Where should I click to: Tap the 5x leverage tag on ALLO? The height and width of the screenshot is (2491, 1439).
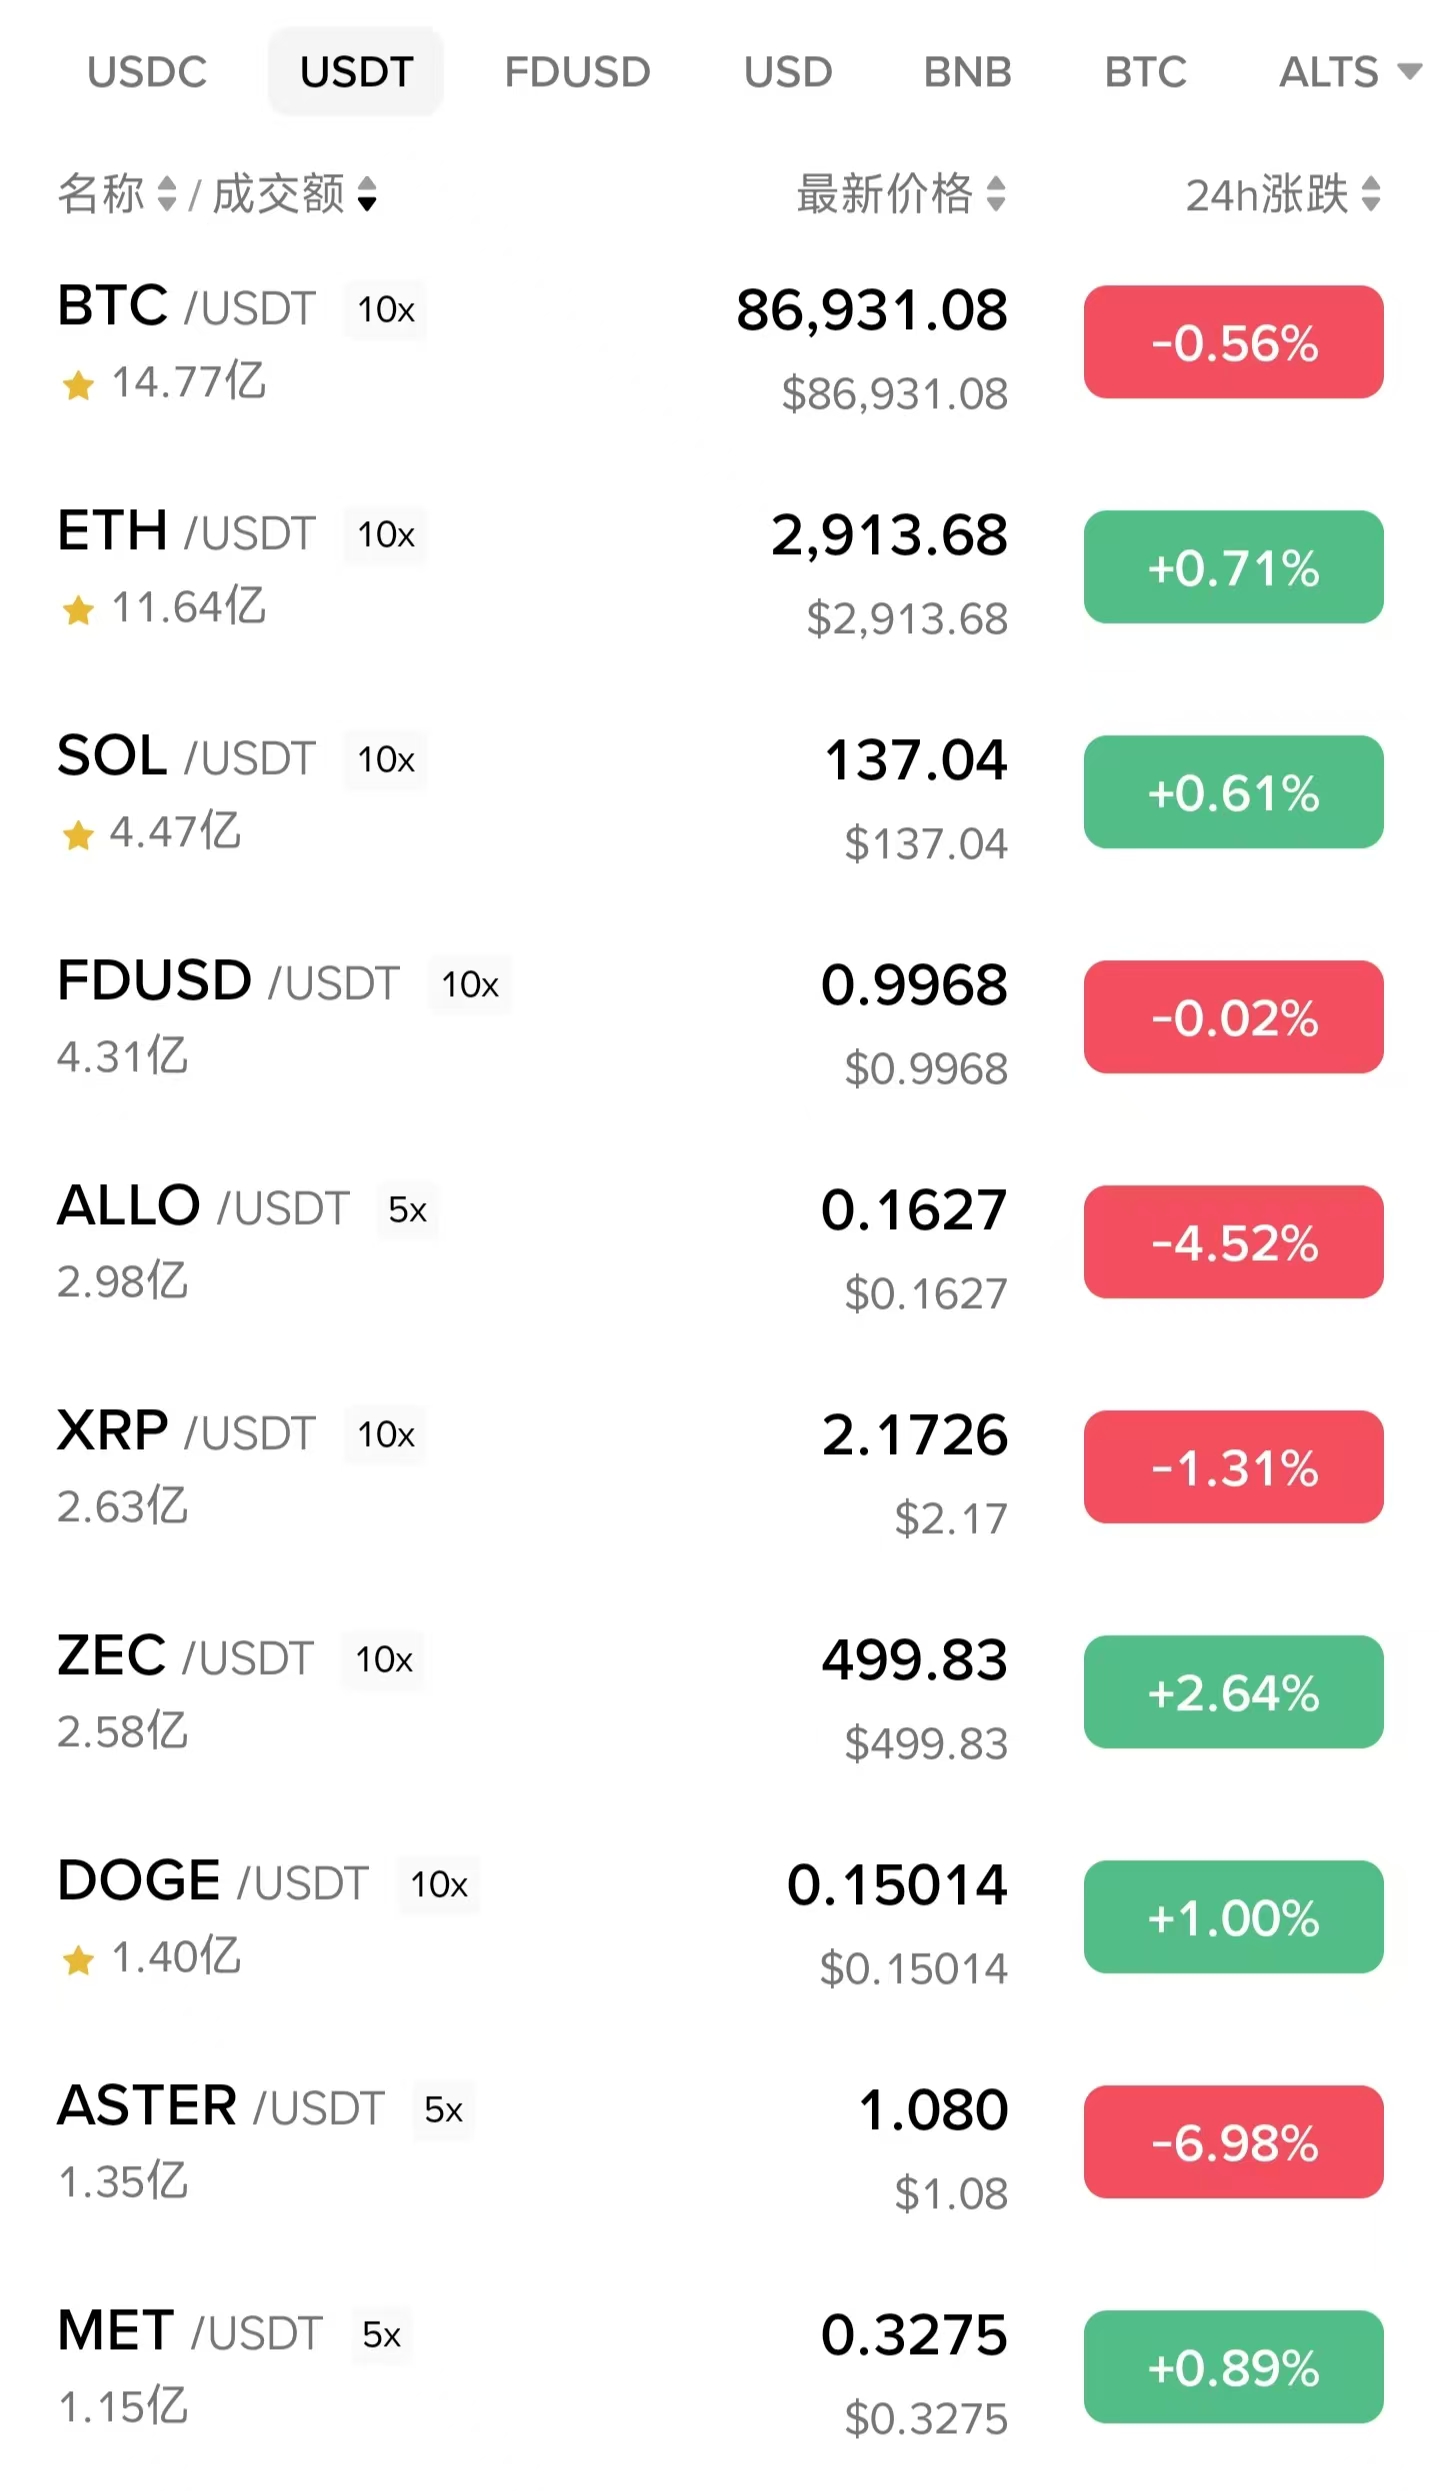click(407, 1210)
